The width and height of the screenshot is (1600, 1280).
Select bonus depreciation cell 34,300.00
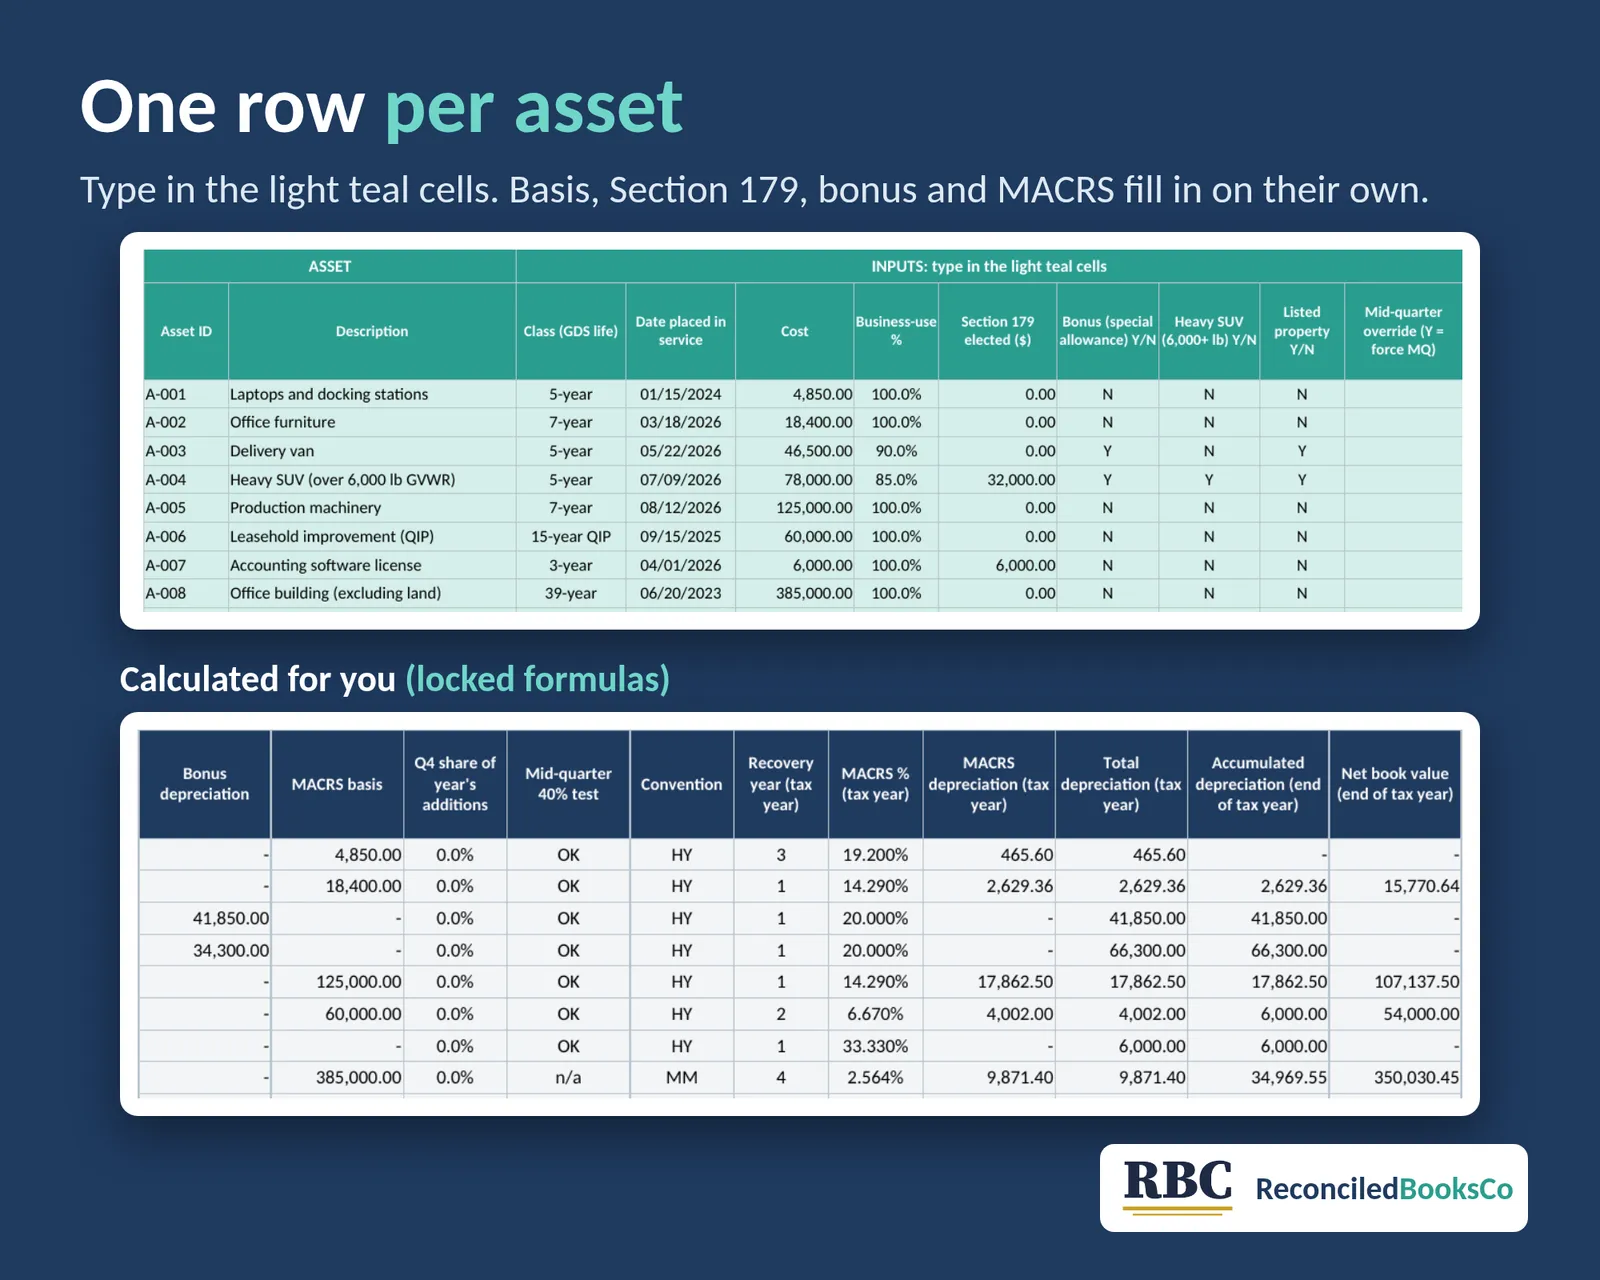coord(205,950)
